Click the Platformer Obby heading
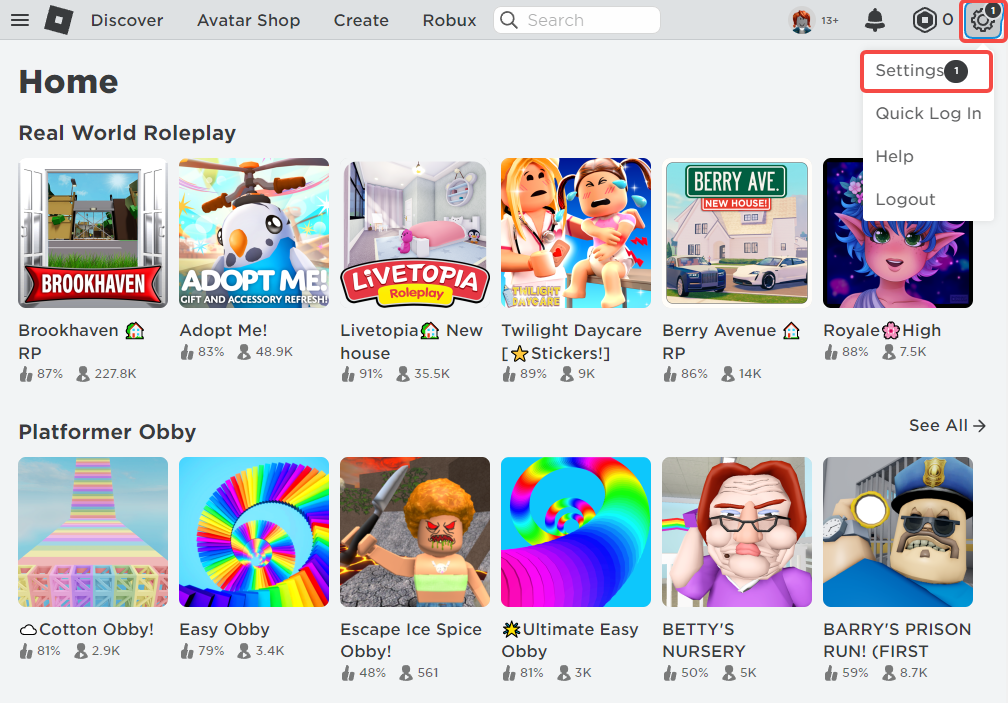Image resolution: width=1008 pixels, height=703 pixels. coord(107,432)
